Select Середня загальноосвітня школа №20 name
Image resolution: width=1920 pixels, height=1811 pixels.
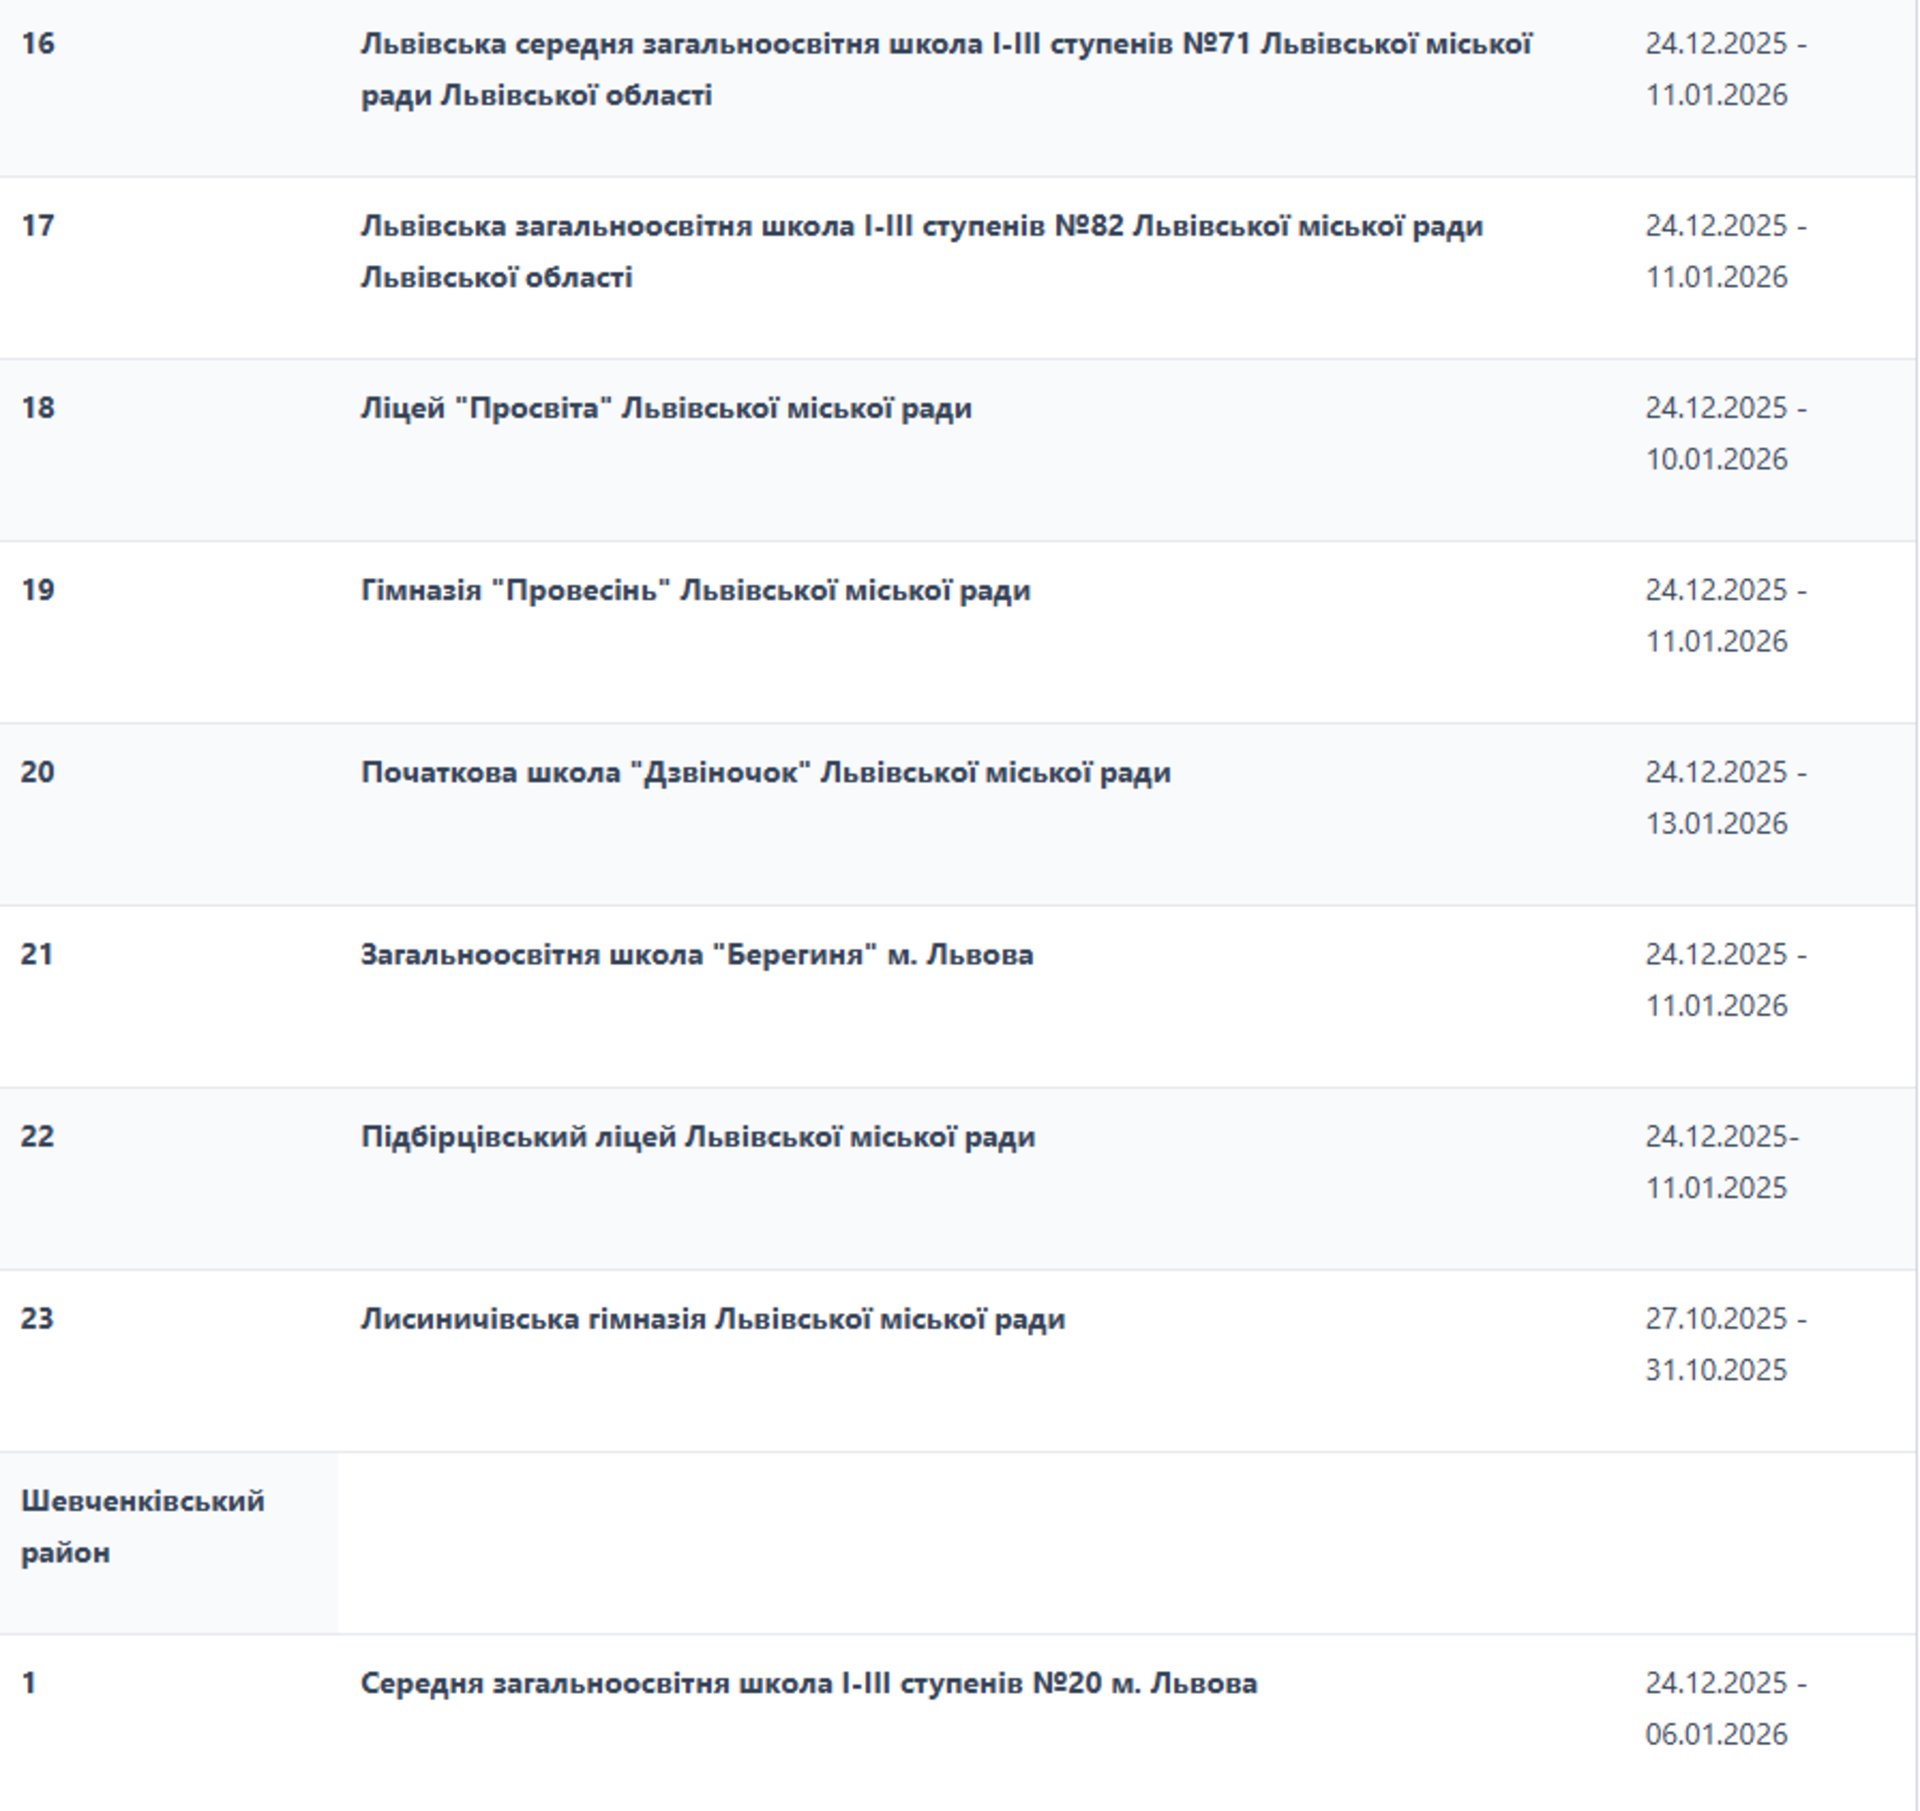(x=808, y=1683)
